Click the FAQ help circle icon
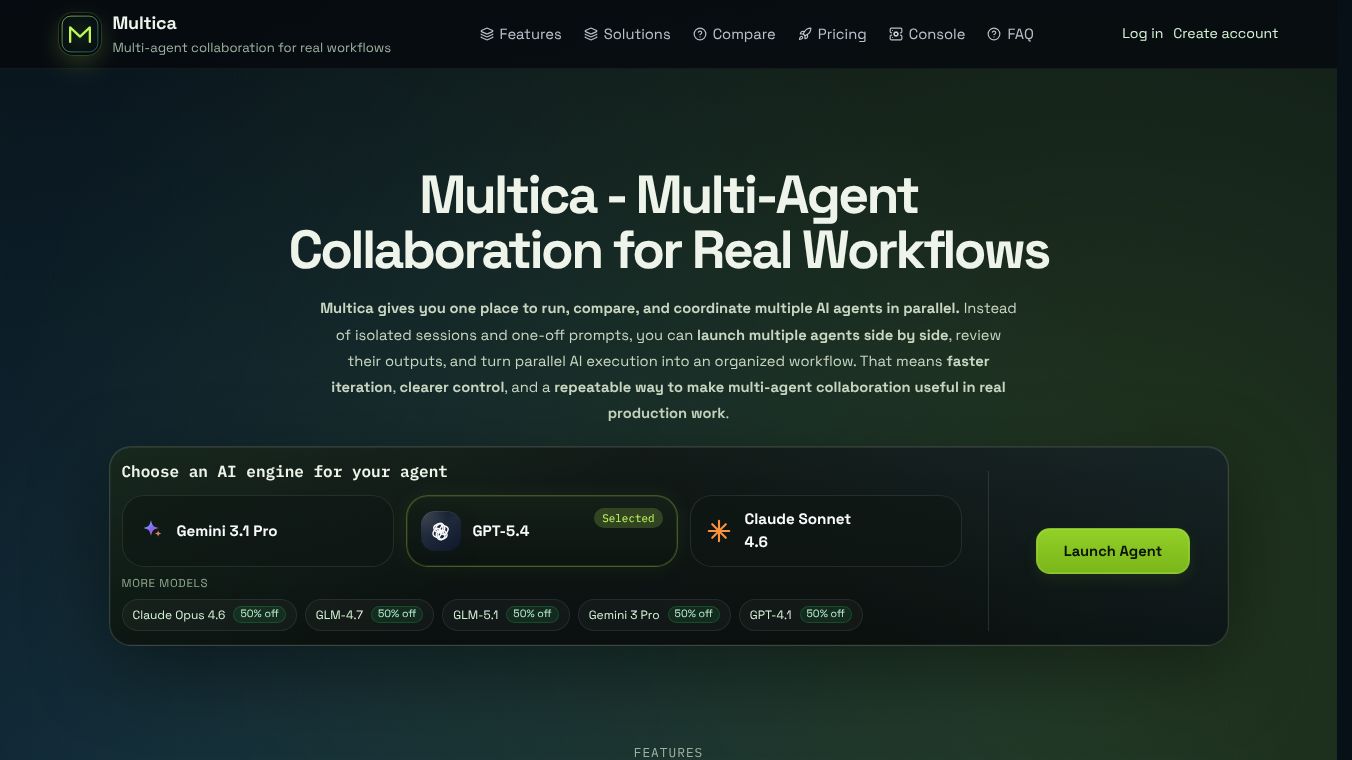Image resolution: width=1352 pixels, height=760 pixels. point(994,34)
